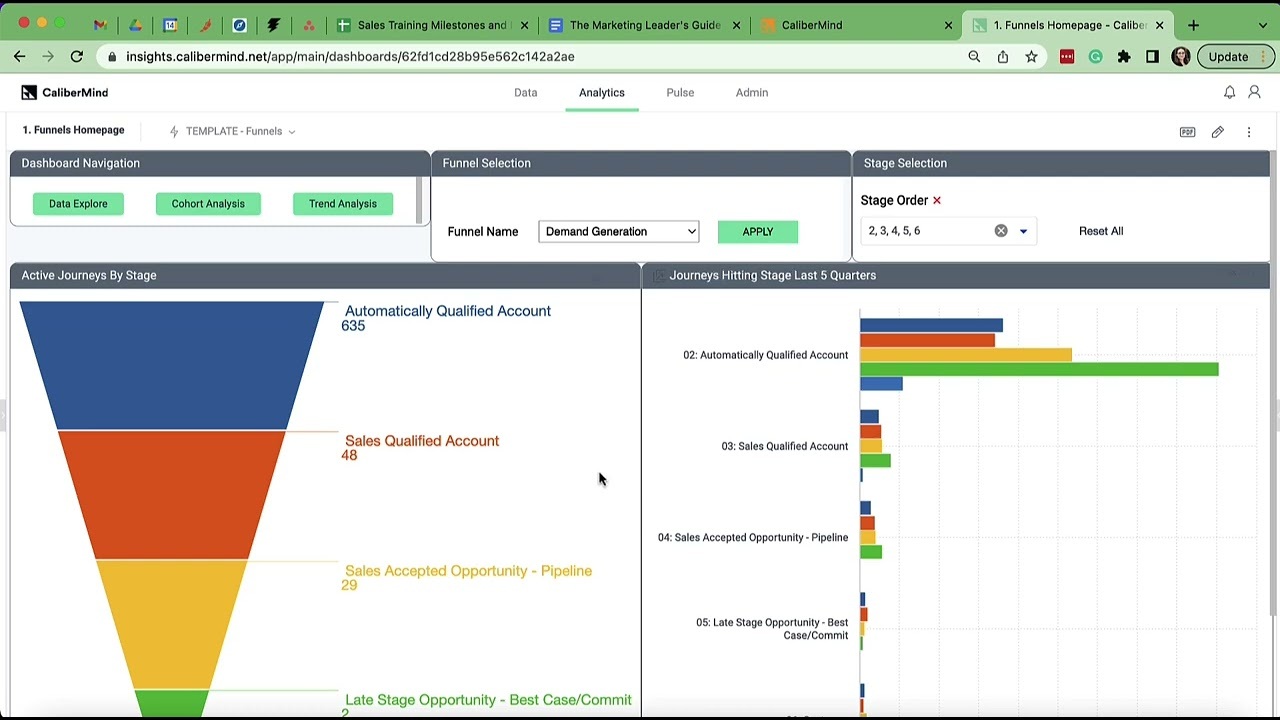The image size is (1280, 720).
Task: Apply the Demand Generation funnel selection
Action: click(x=757, y=231)
